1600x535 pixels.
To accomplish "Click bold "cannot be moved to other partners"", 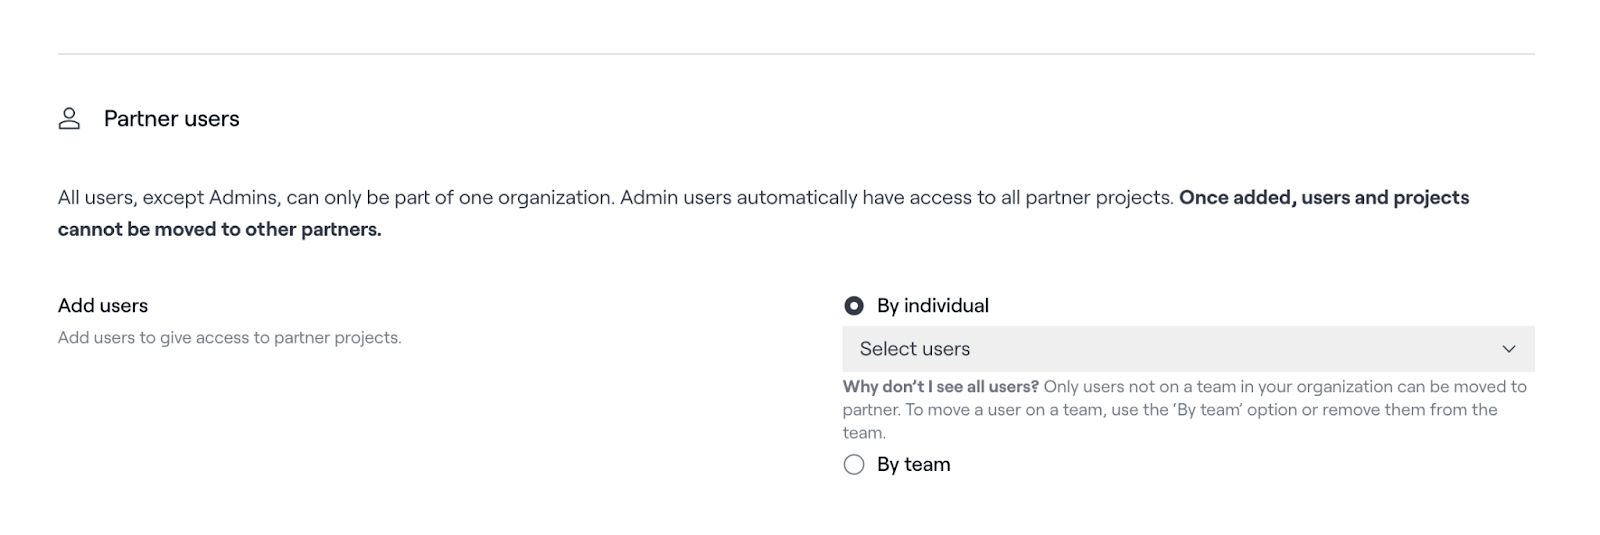I will (x=219, y=230).
